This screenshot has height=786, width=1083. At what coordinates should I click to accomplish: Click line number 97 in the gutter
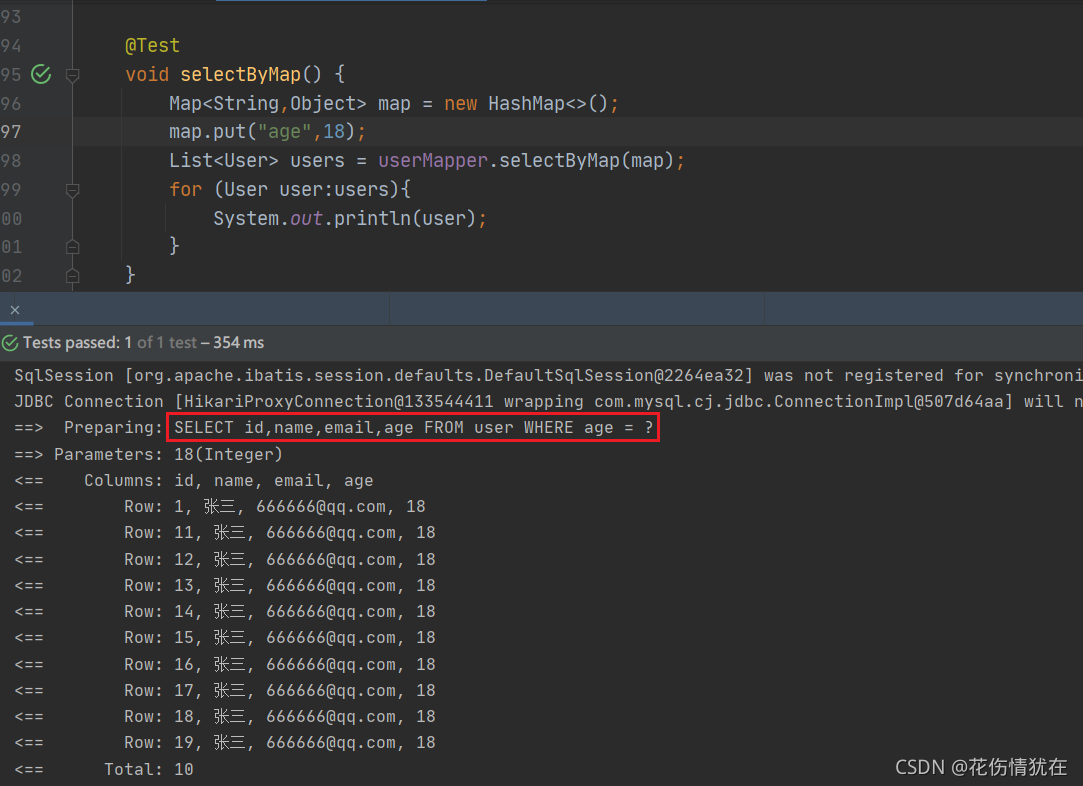(x=11, y=132)
